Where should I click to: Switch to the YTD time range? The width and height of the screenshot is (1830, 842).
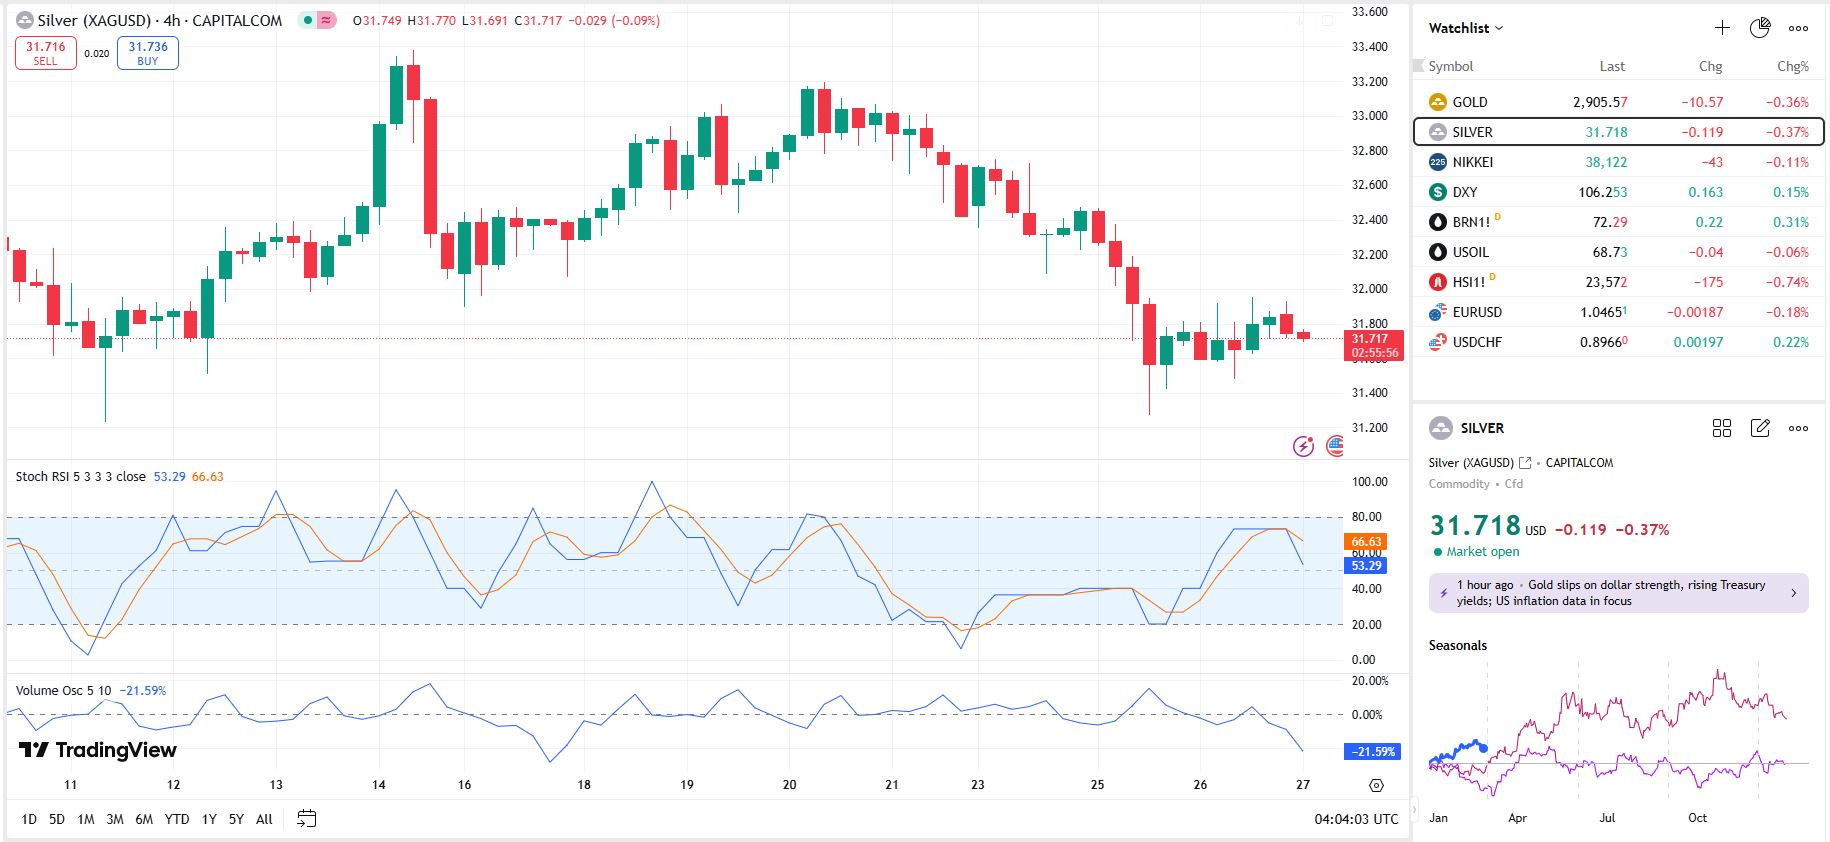[x=177, y=819]
